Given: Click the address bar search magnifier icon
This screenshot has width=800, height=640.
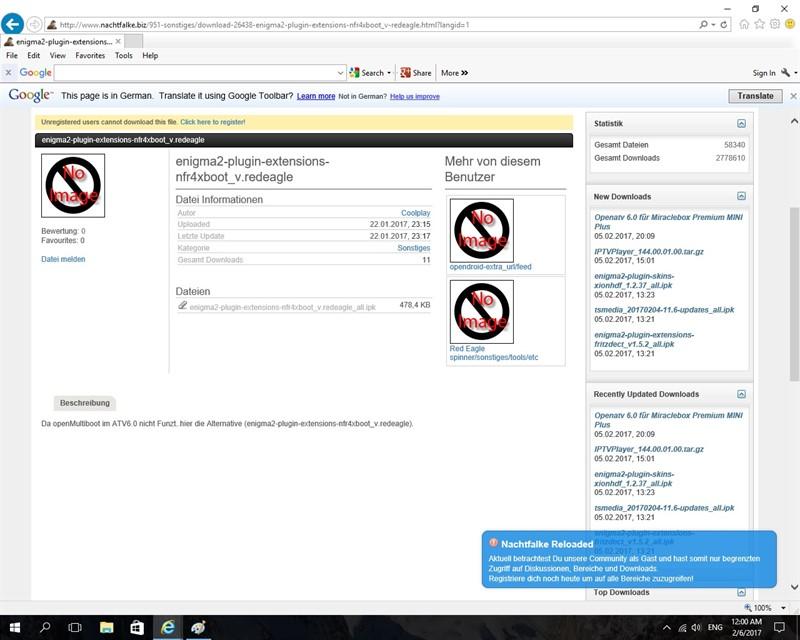Looking at the screenshot, I should (704, 24).
